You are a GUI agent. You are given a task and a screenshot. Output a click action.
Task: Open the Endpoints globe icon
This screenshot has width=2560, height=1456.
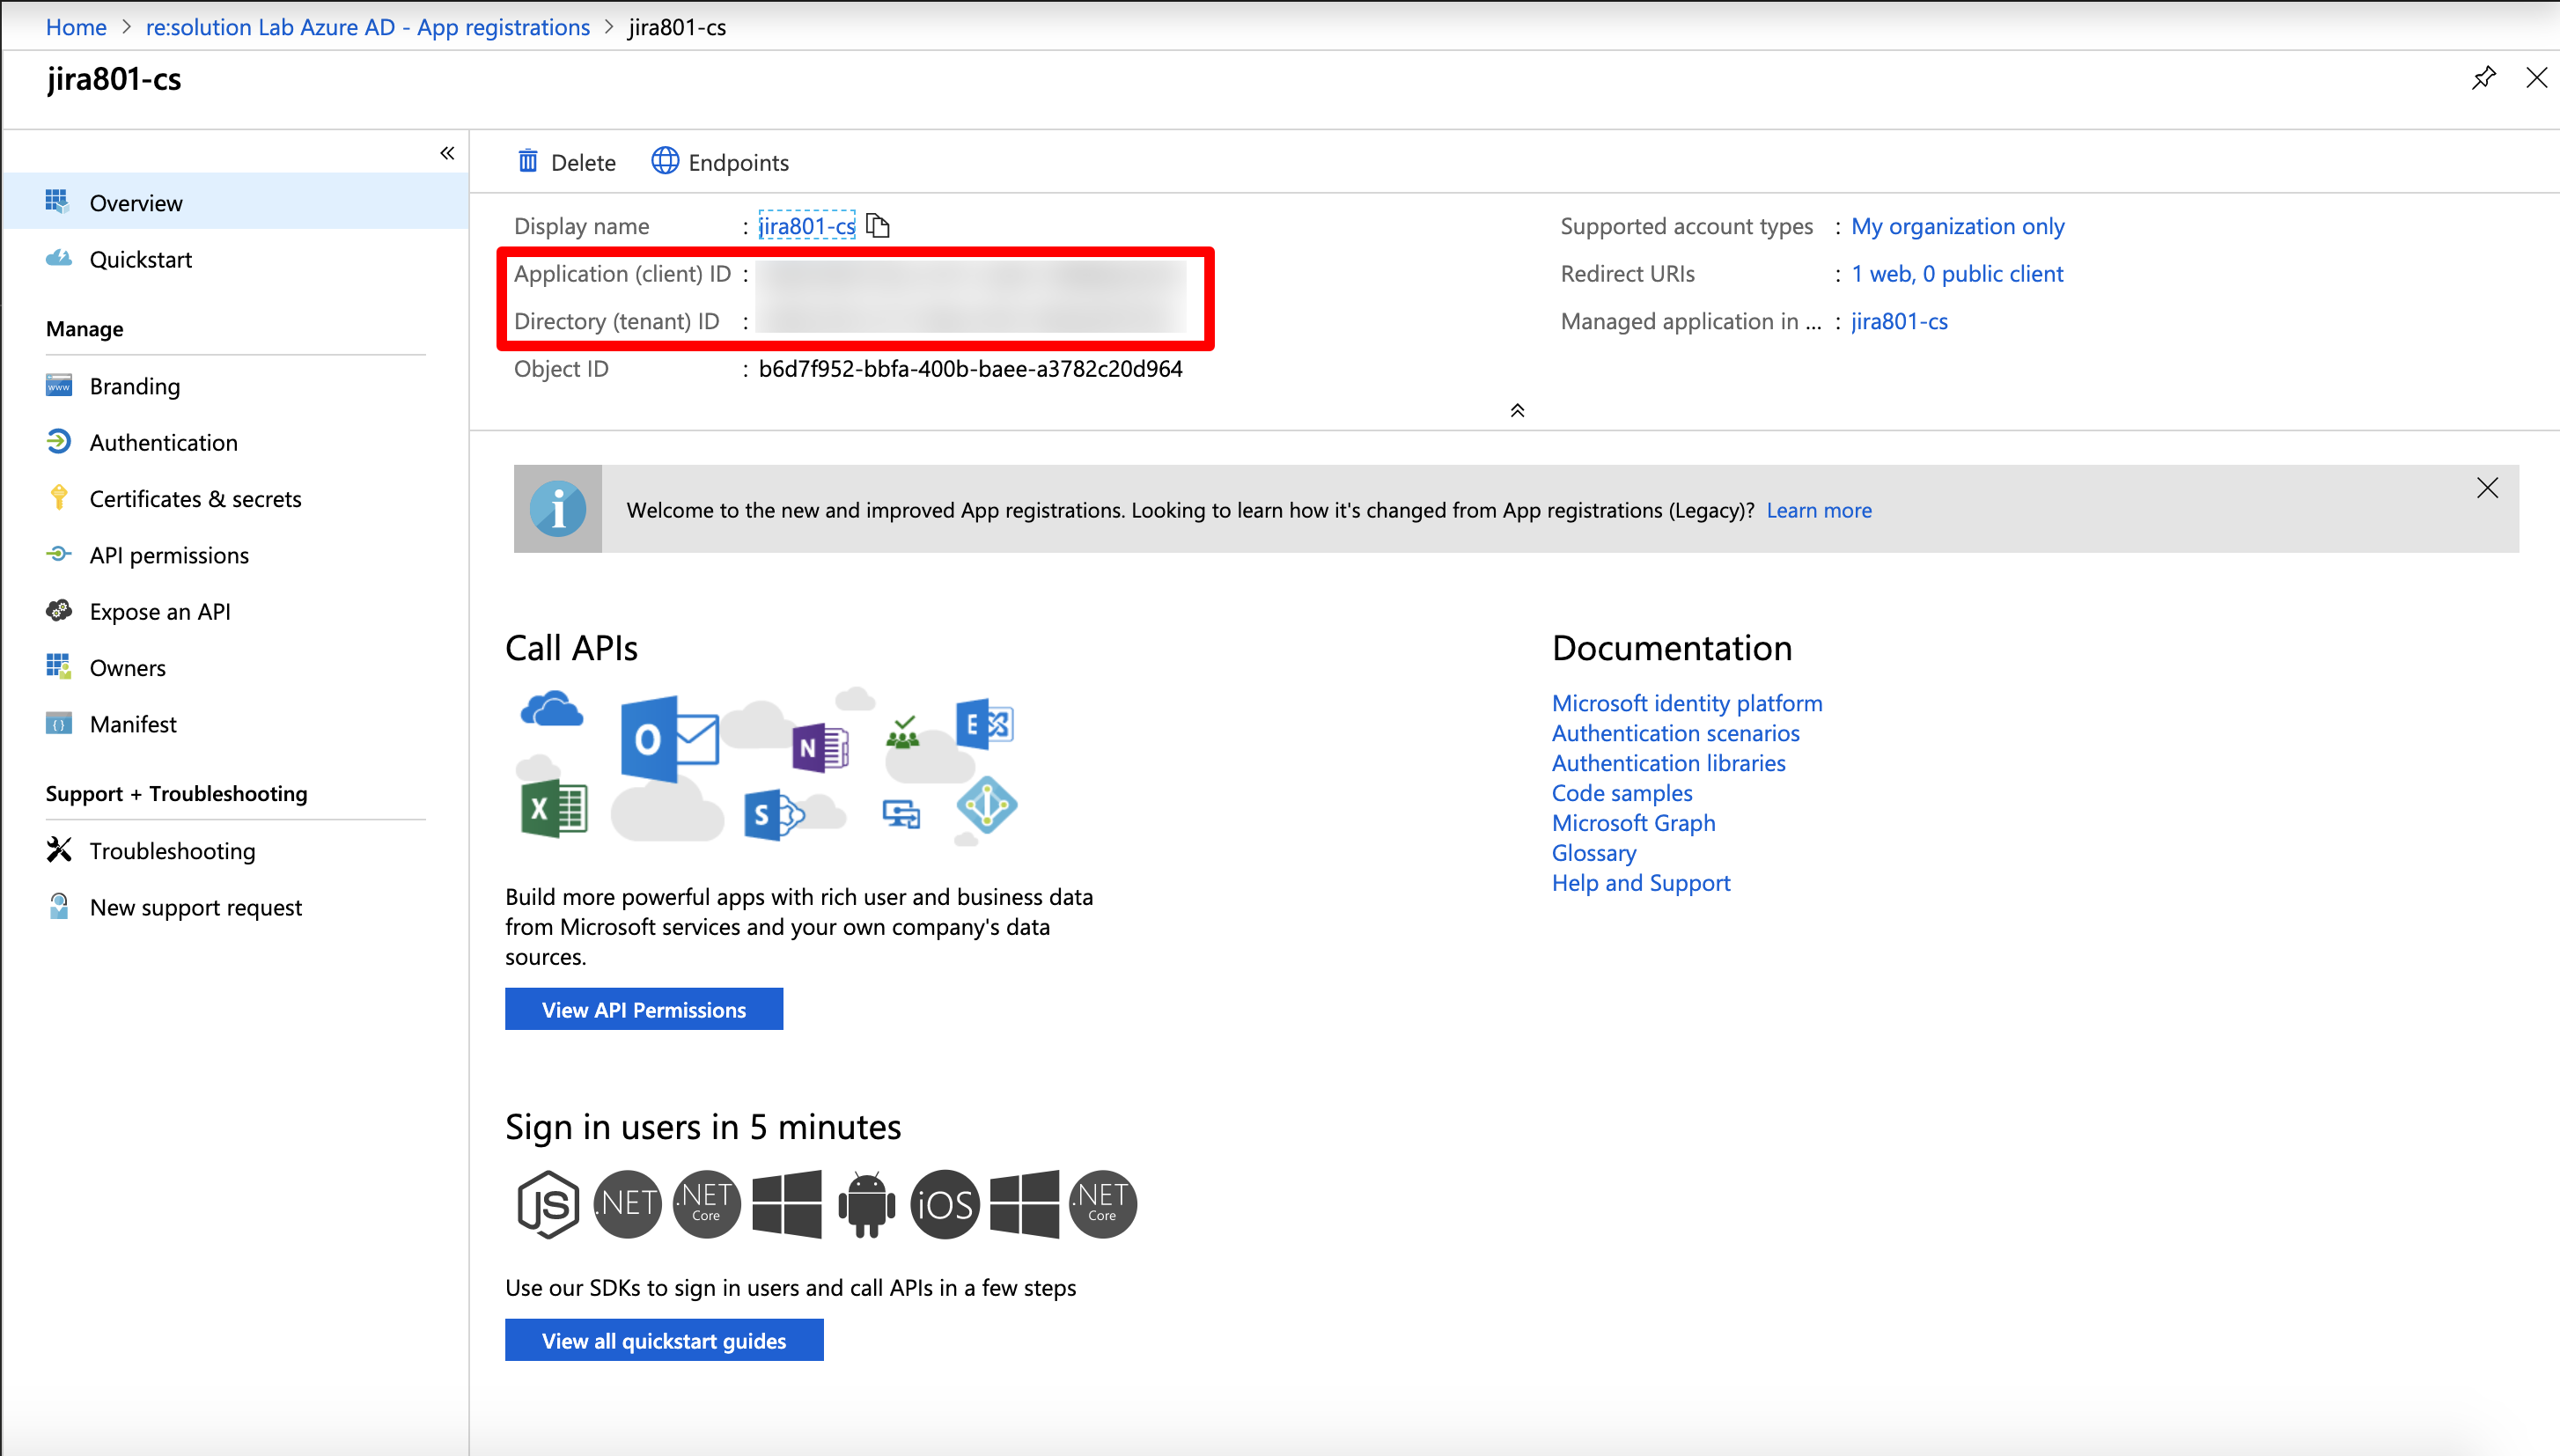point(665,161)
